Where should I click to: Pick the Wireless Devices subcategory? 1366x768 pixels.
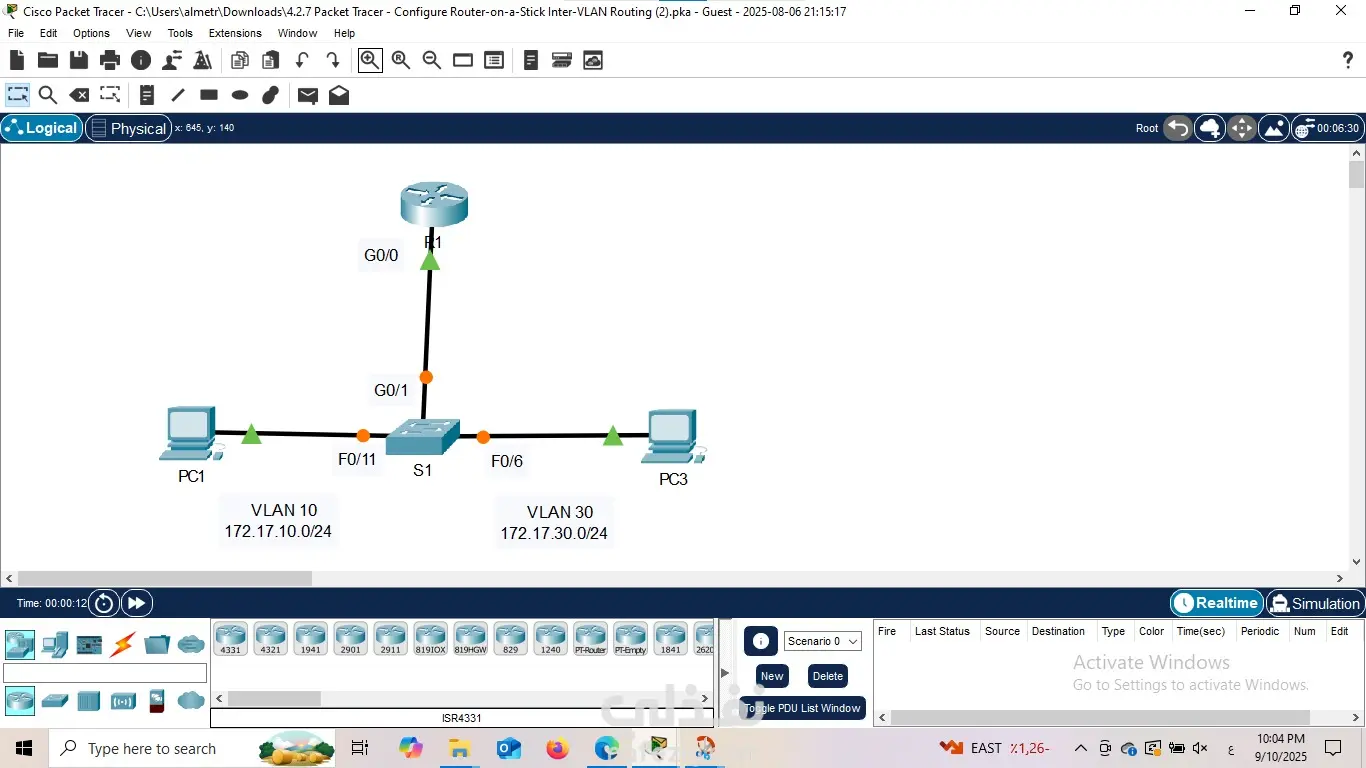(x=123, y=700)
